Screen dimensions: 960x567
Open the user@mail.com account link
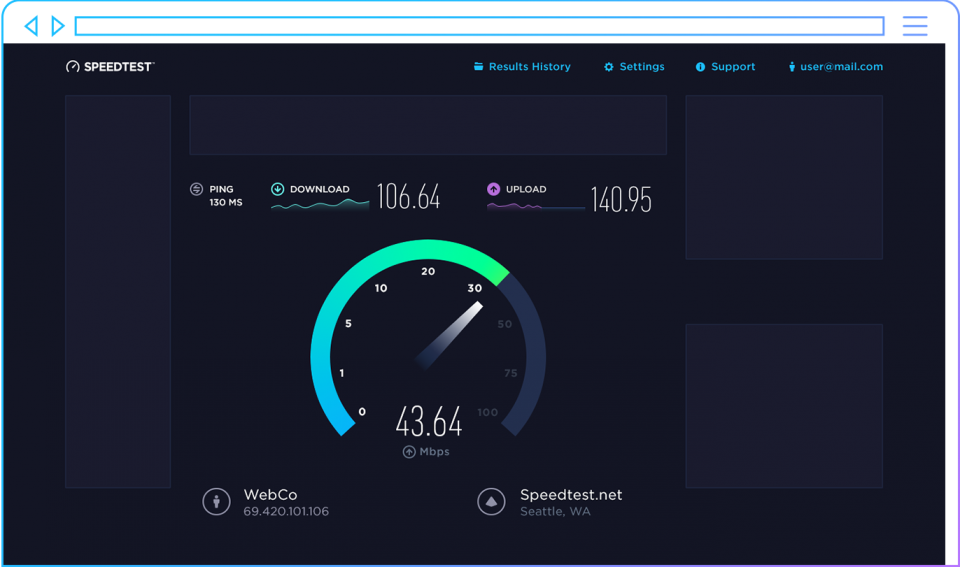pos(835,67)
